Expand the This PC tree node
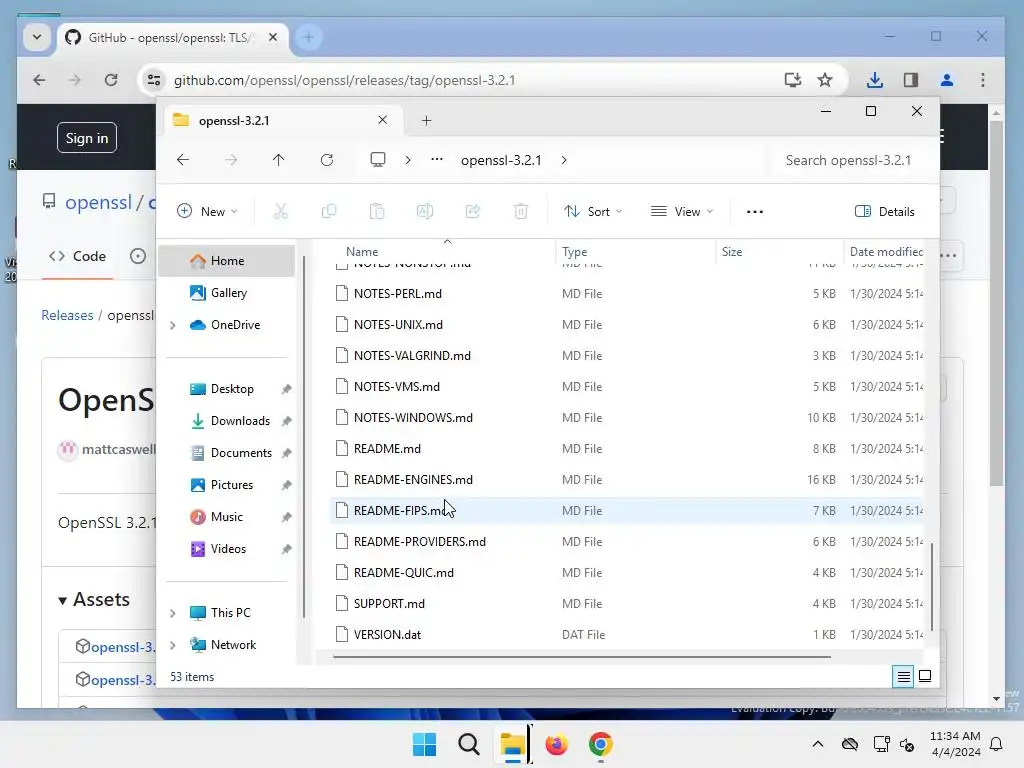The width and height of the screenshot is (1024, 768). click(172, 613)
